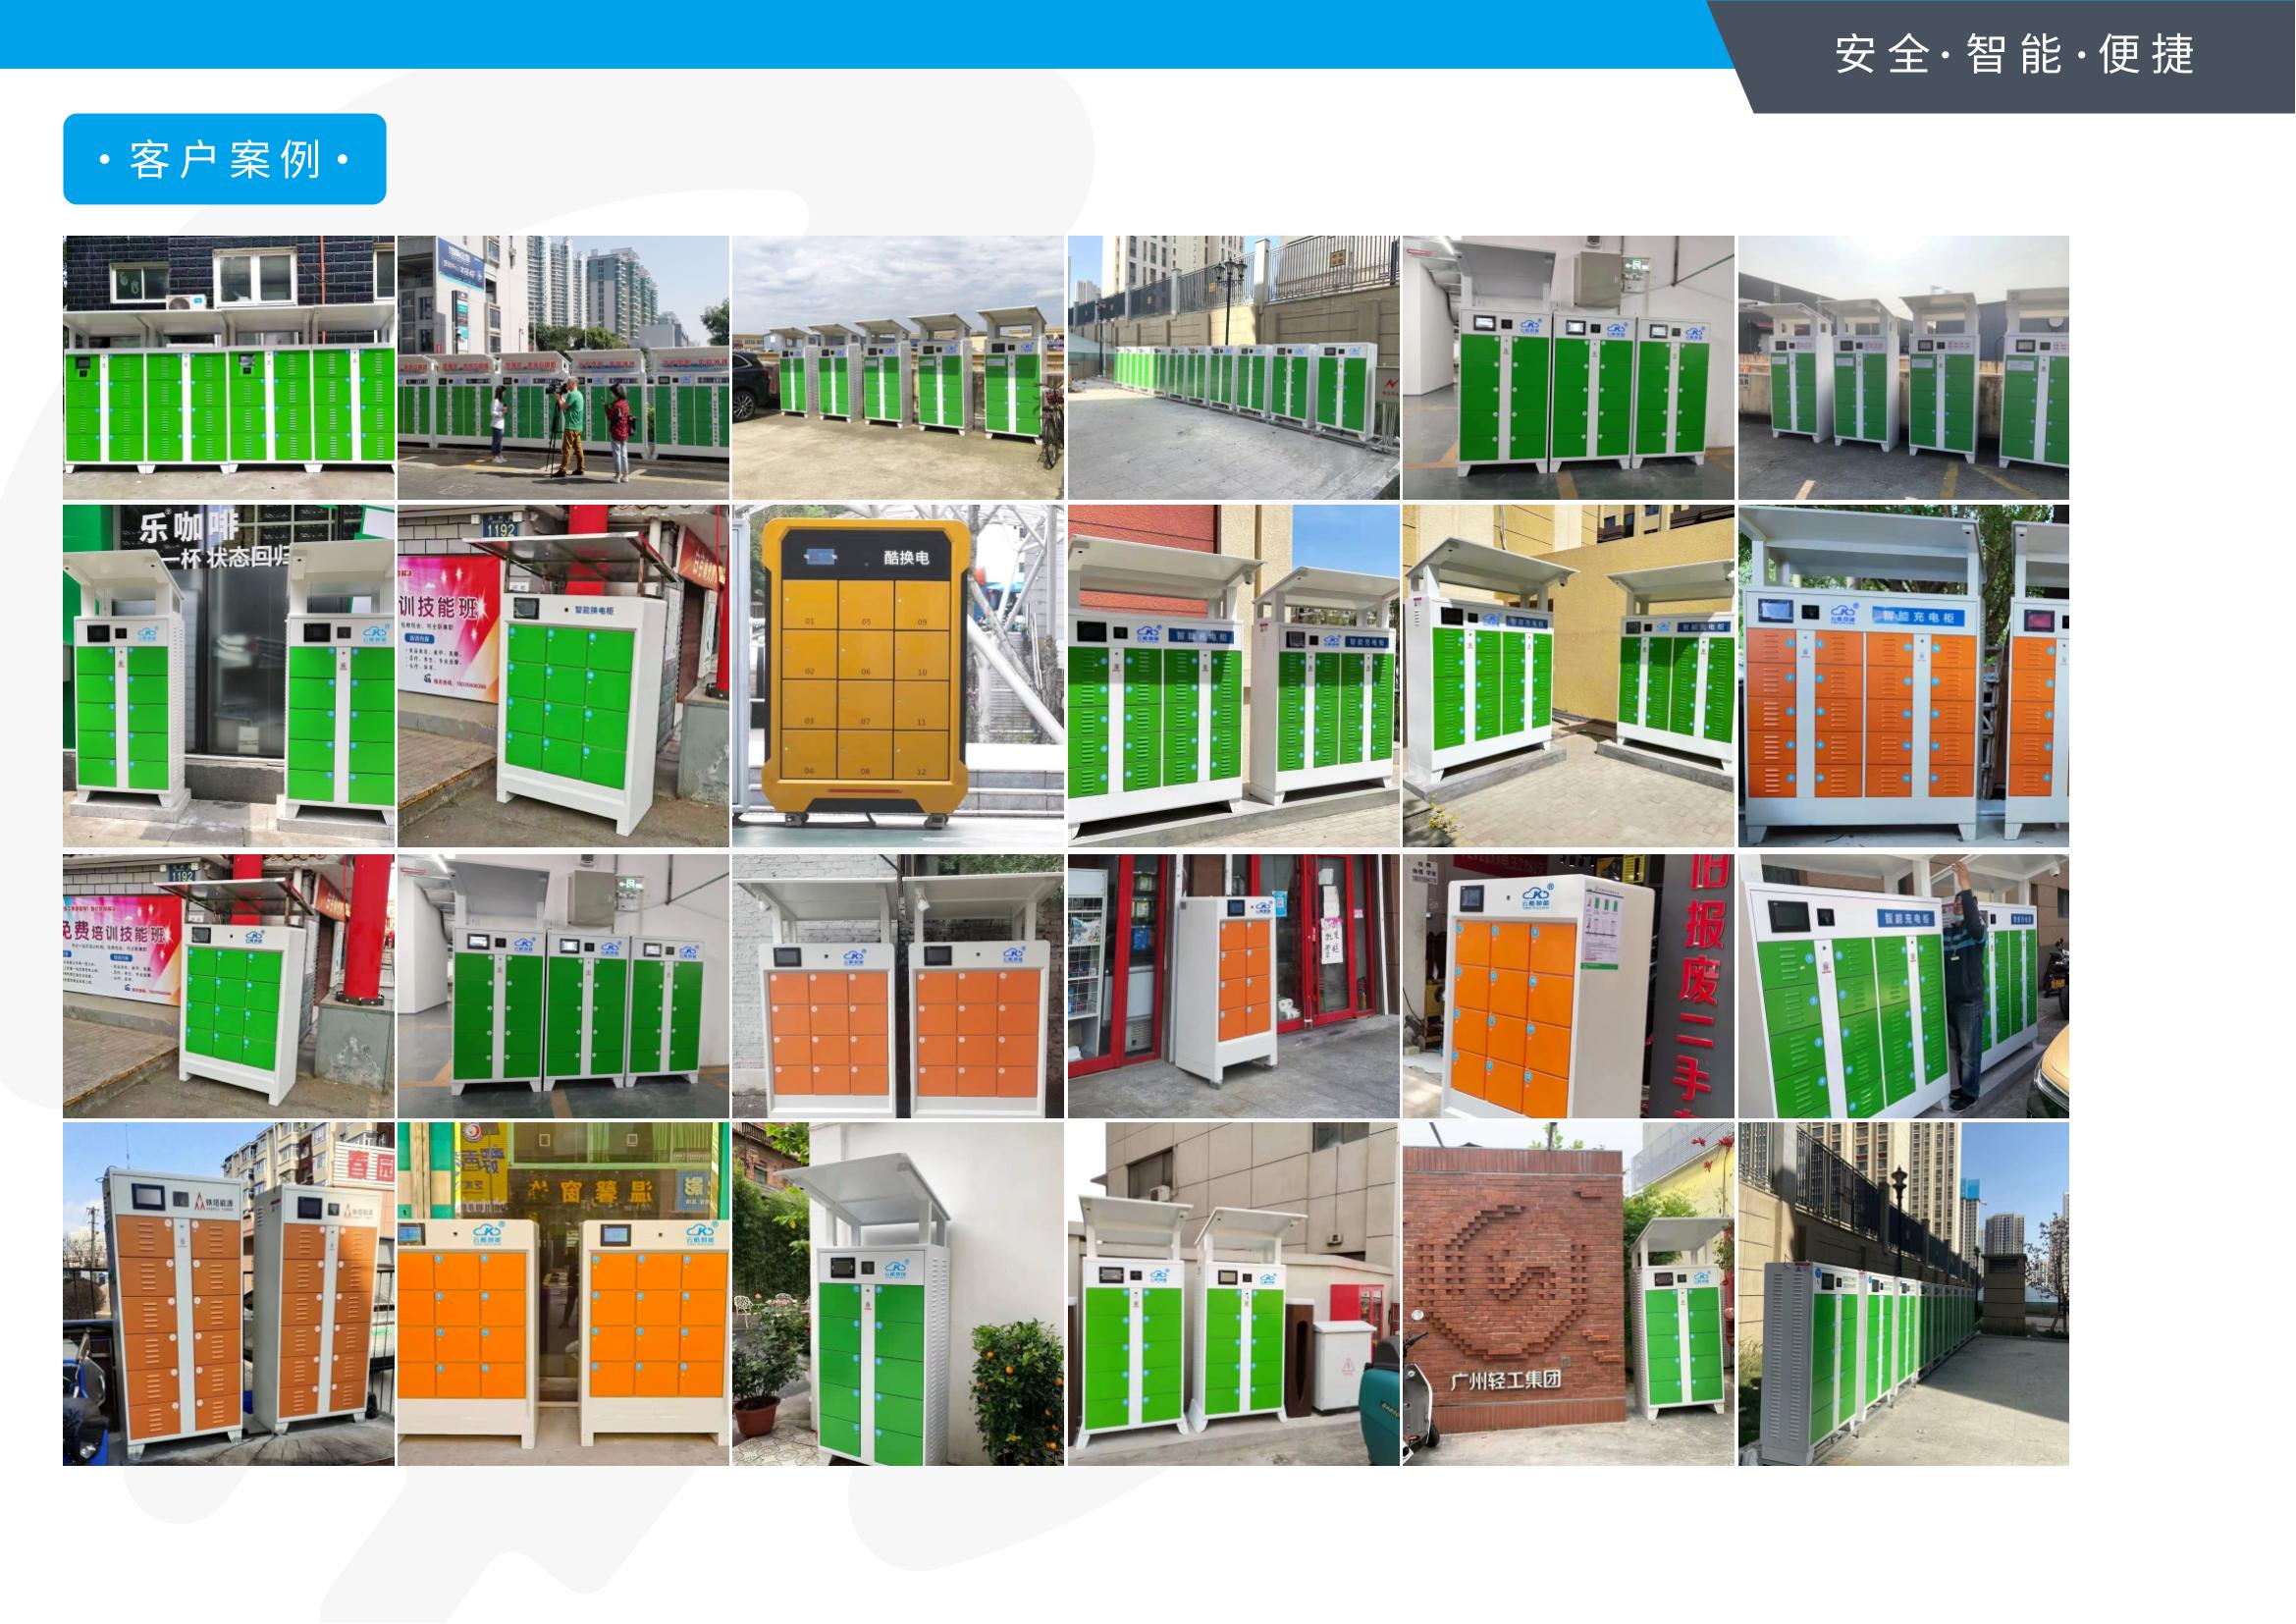The height and width of the screenshot is (1624, 2296).
Task: Click the 训技能班 poster cabinet photo
Action: (x=563, y=676)
